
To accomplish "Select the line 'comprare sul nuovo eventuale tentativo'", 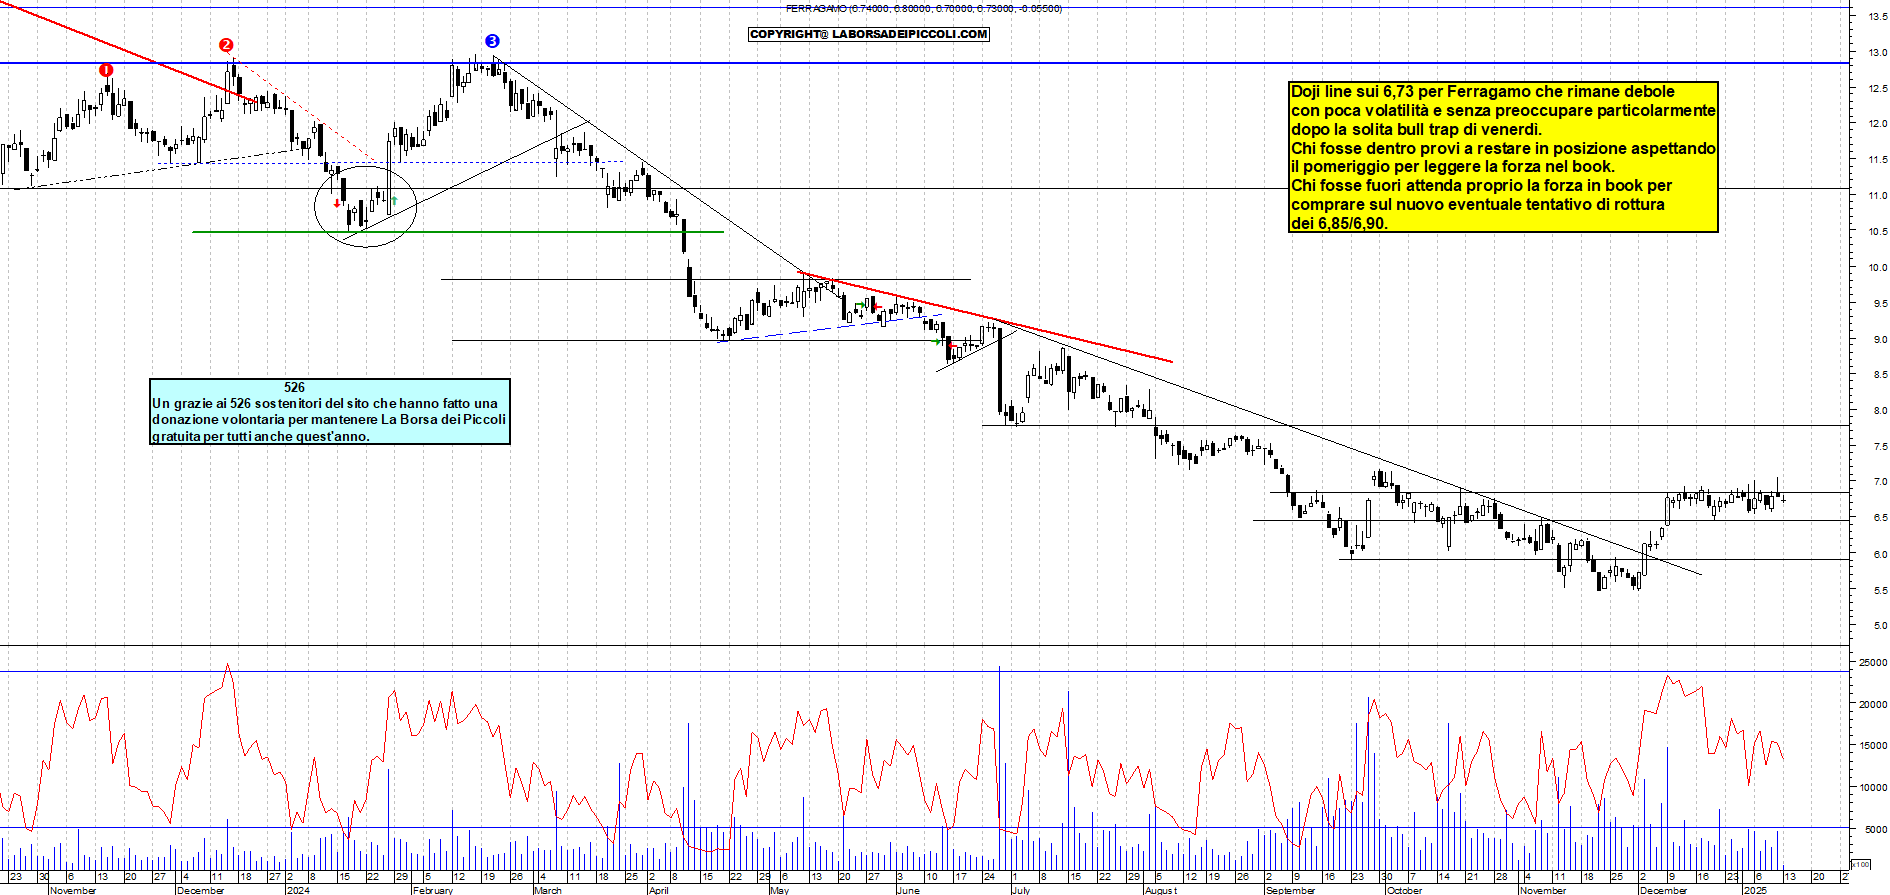I will click(1478, 204).
